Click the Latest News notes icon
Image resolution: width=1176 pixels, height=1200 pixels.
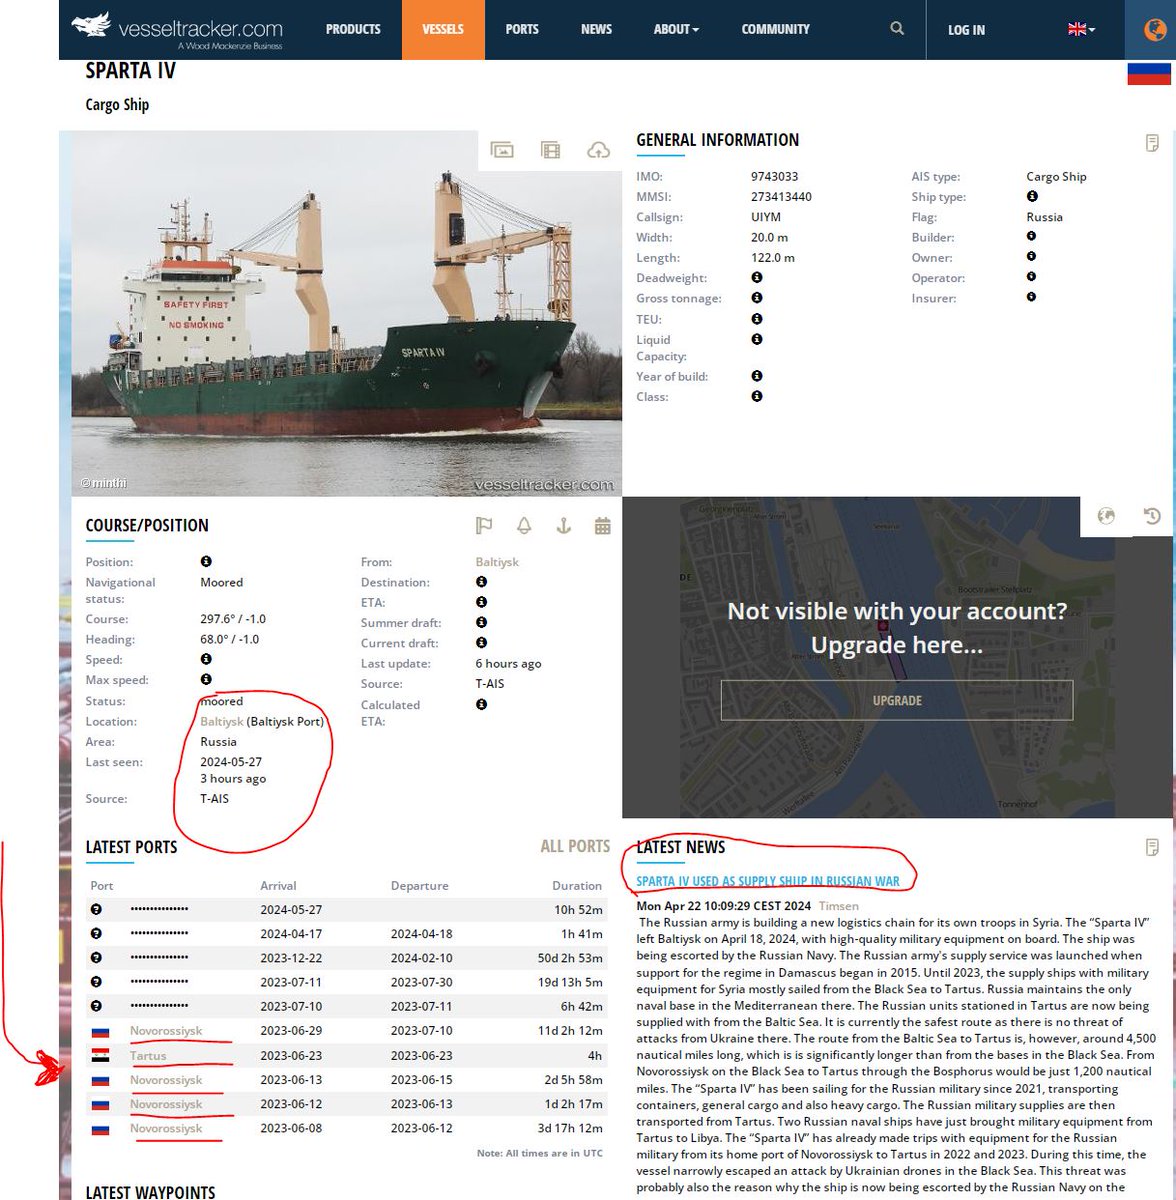click(x=1152, y=847)
